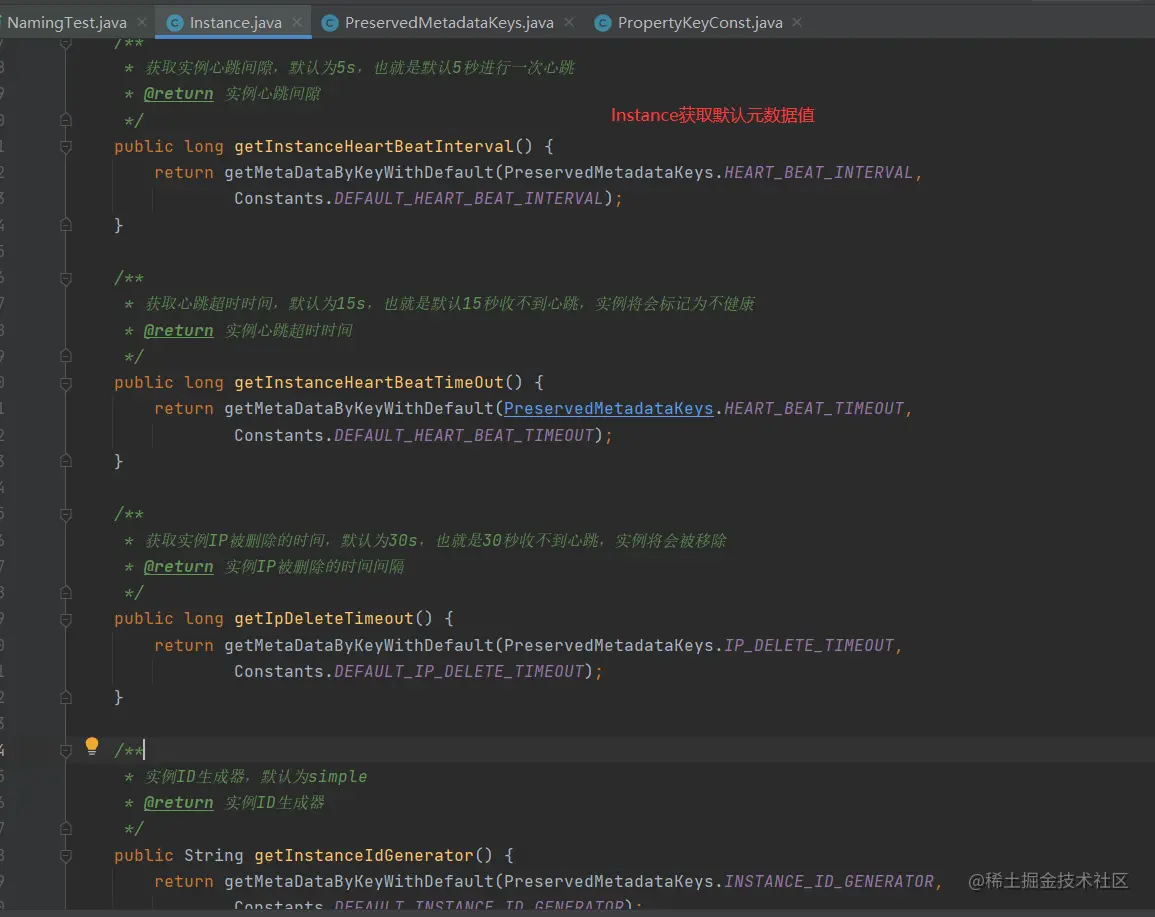Collapse the getInstanceHeartBeatTimeOut method fold marker
The height and width of the screenshot is (917, 1155).
66,383
